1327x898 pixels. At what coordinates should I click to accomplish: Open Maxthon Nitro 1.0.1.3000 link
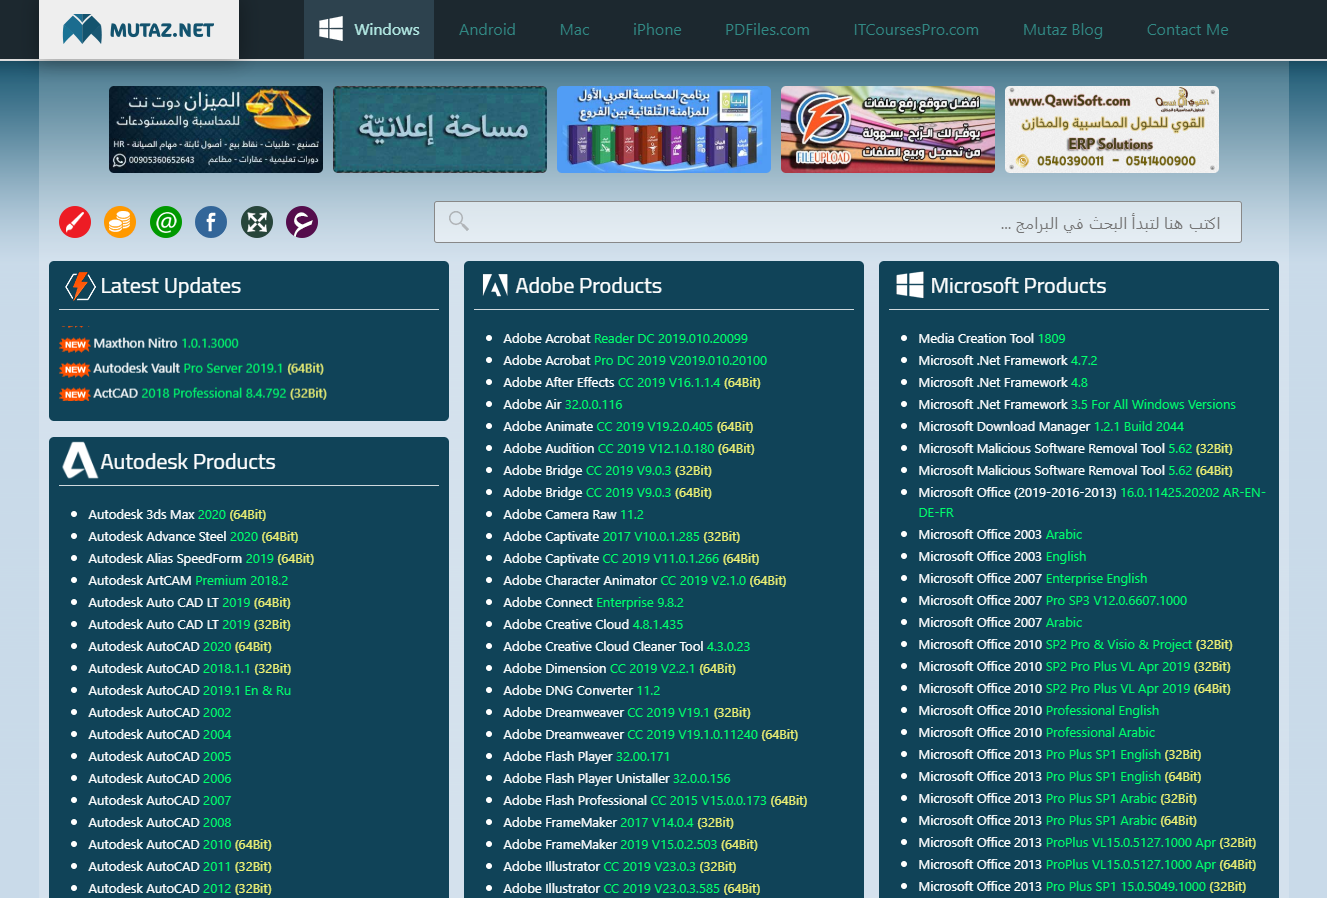(x=166, y=343)
